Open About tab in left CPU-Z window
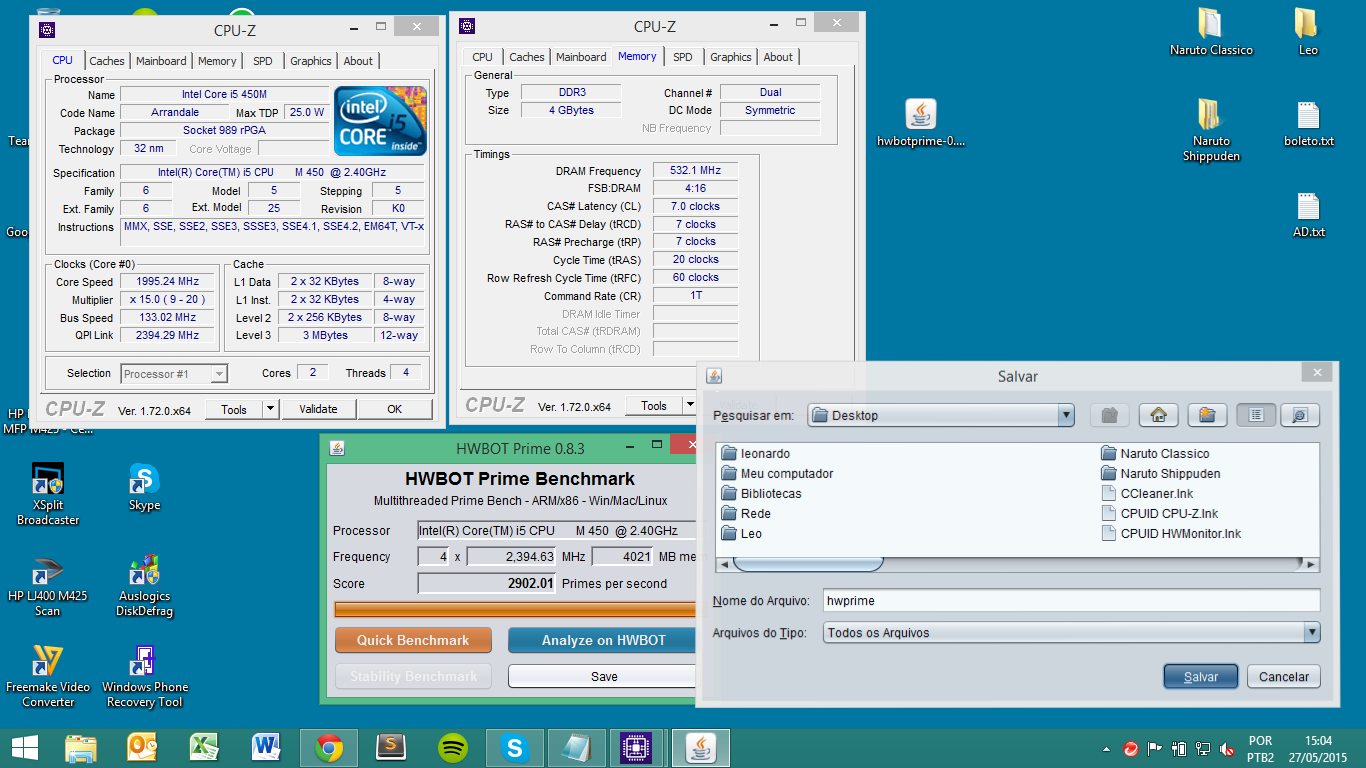1366x768 pixels. point(358,61)
